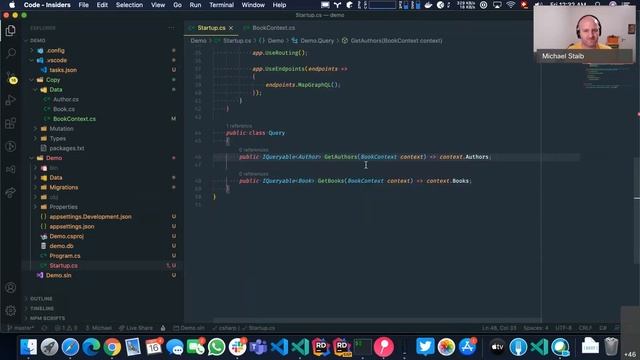640x360 pixels.
Task: Open the Accounts icon in activity bar
Action: (x=11, y=288)
